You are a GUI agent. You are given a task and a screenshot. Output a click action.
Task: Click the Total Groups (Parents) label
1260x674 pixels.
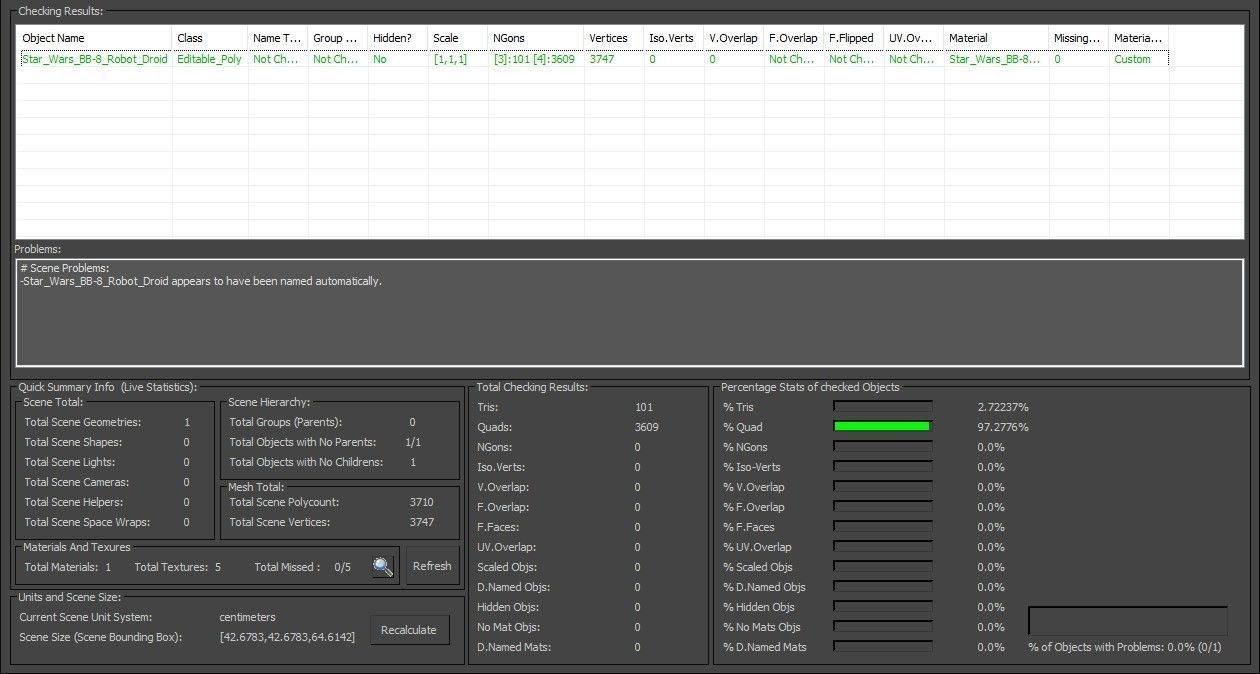coord(285,422)
